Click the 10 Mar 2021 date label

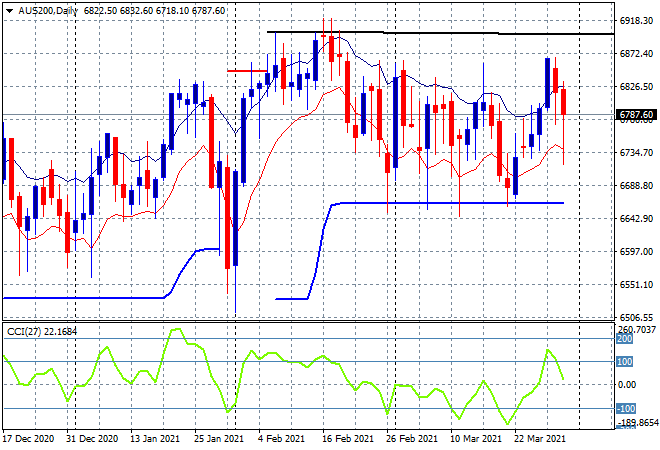point(476,439)
